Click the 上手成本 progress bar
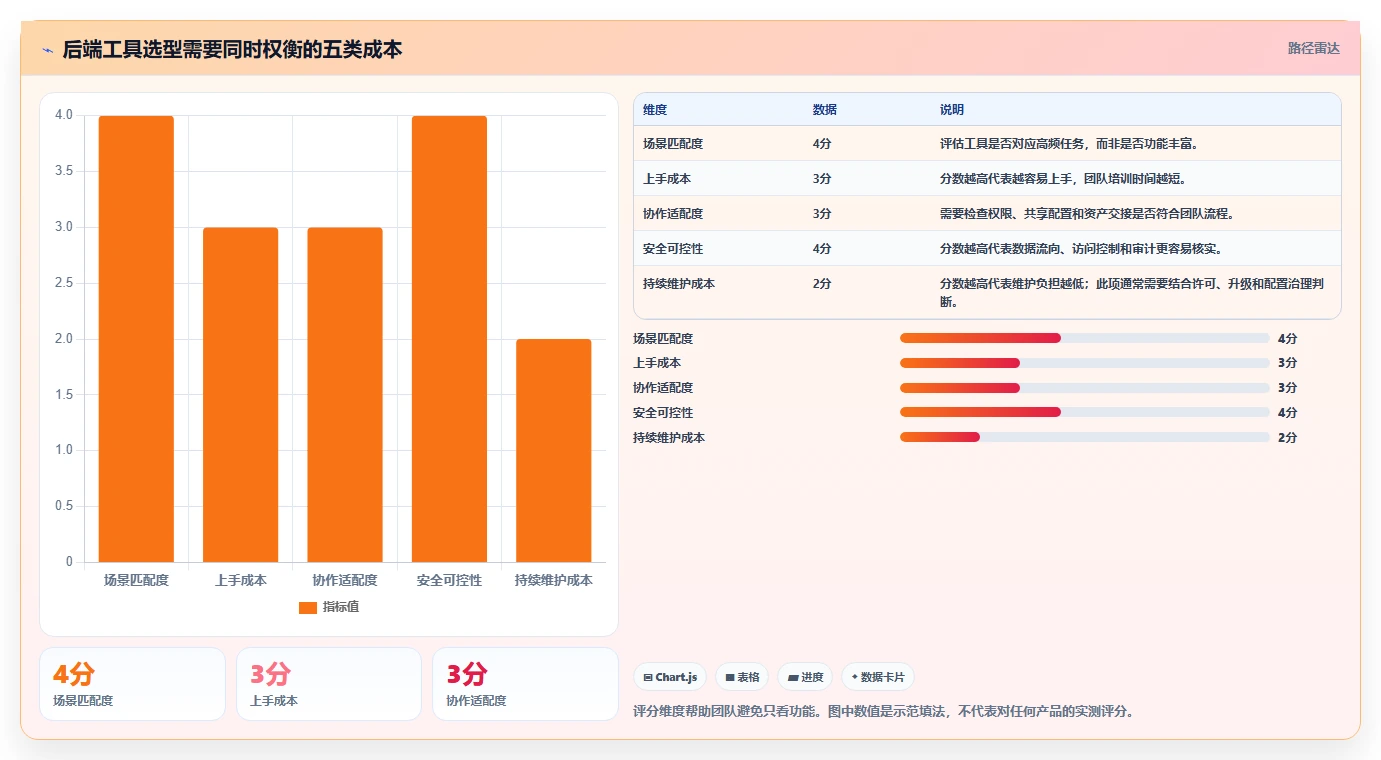1381x760 pixels. click(1084, 363)
